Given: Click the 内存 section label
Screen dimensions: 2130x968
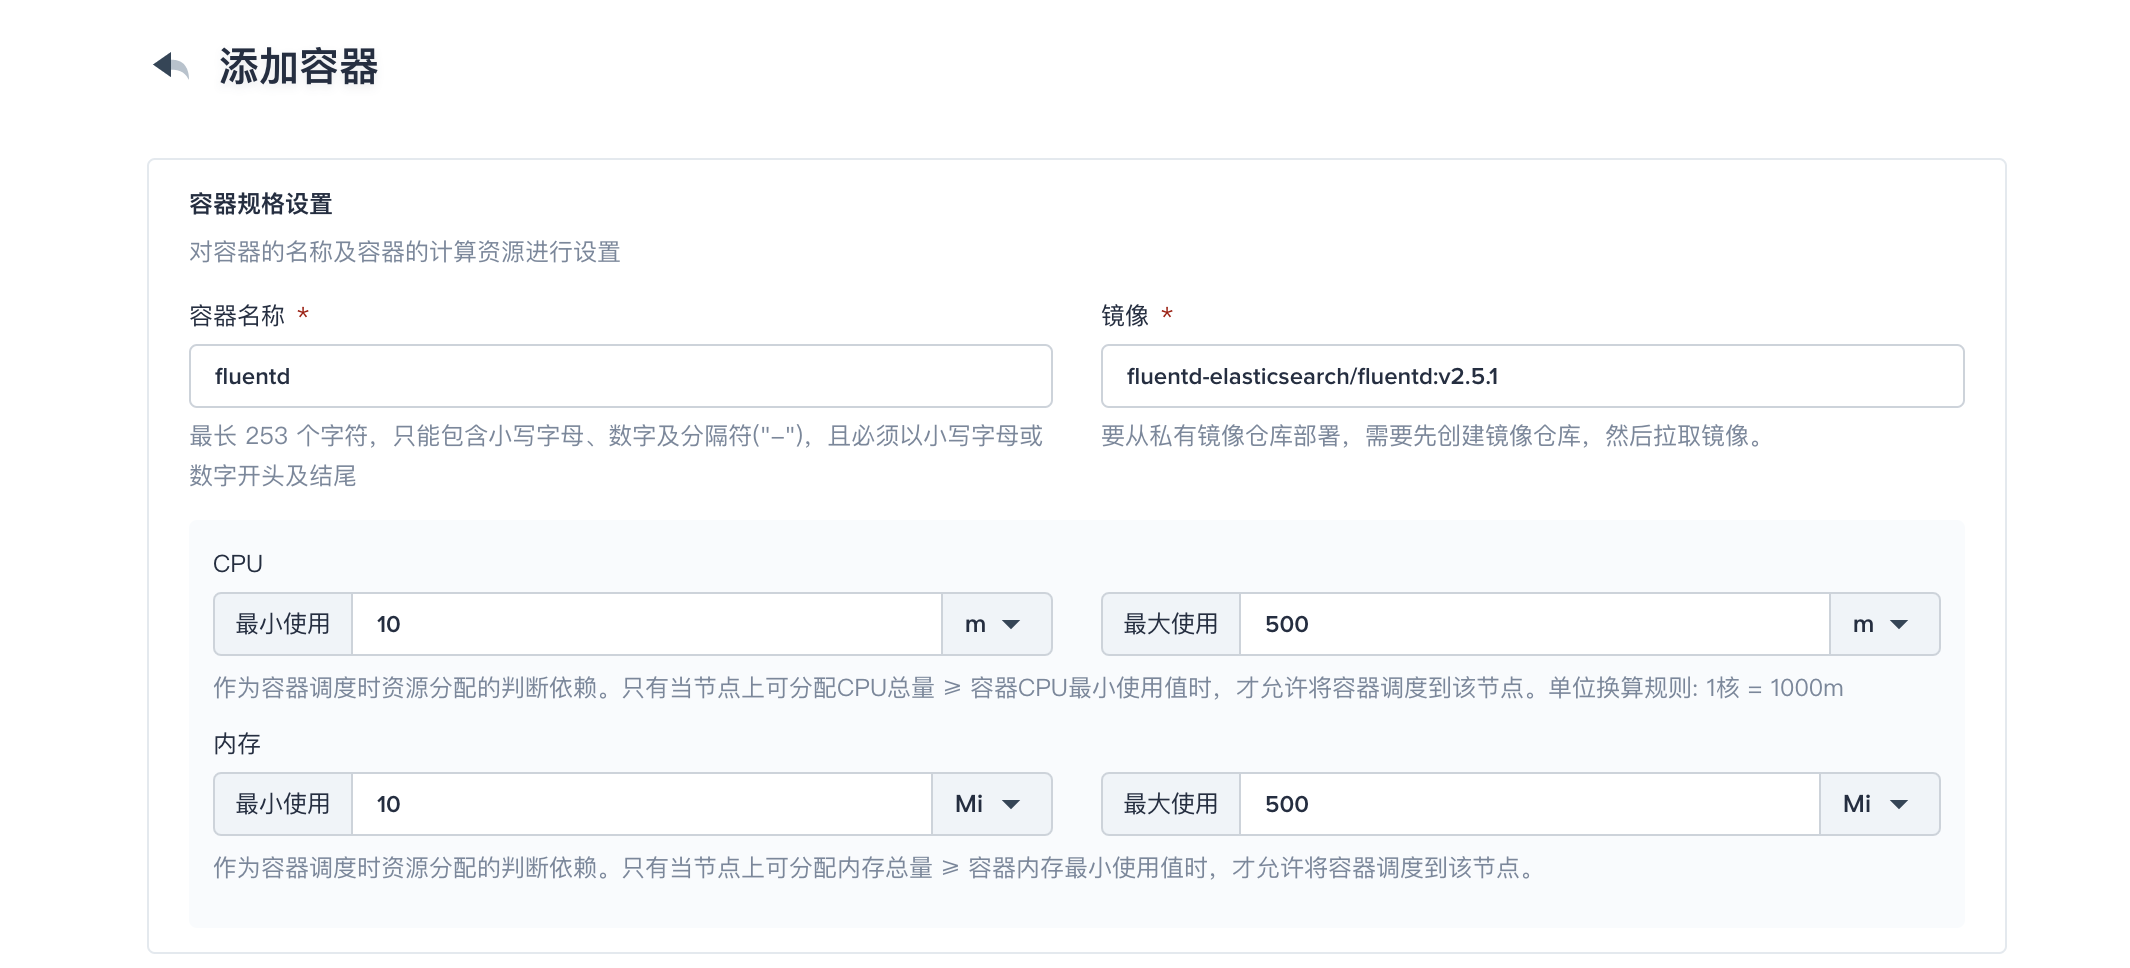Looking at the screenshot, I should (237, 744).
